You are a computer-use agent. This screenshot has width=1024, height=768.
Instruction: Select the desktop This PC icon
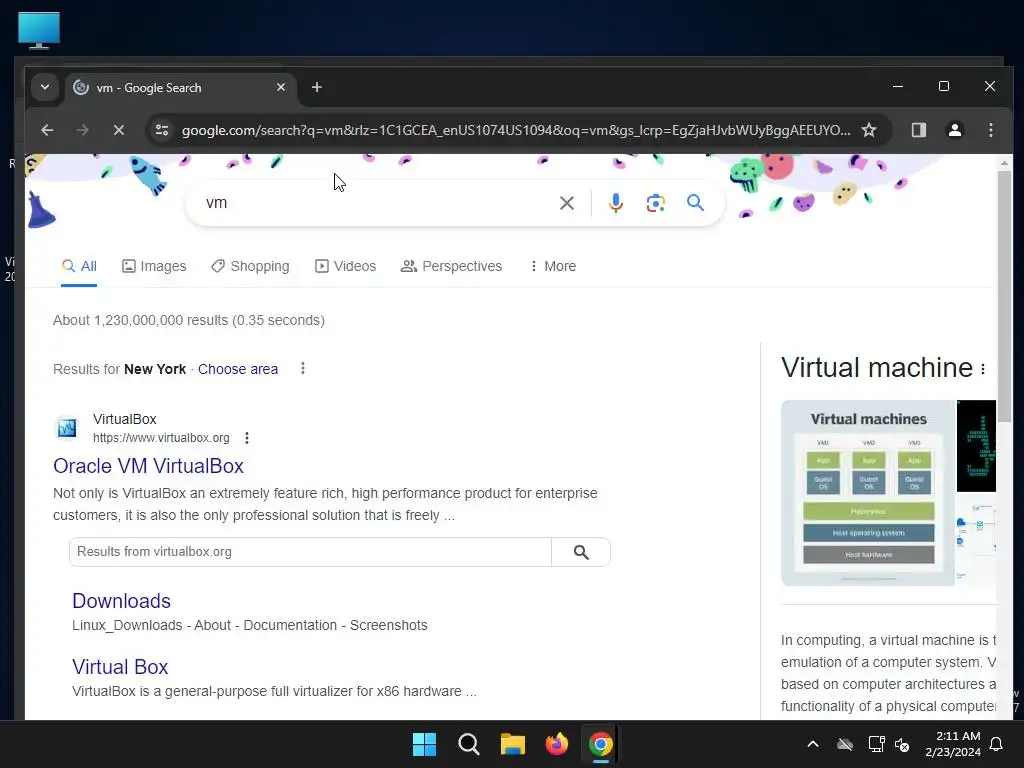[x=39, y=30]
